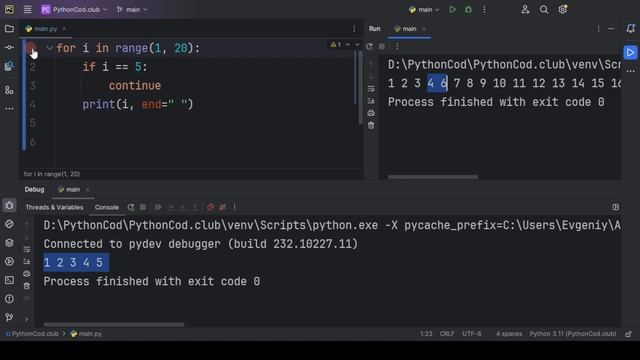Screen dimensions: 640x360
Task: Open View Breakpoints dialog
Action: click(x=210, y=207)
